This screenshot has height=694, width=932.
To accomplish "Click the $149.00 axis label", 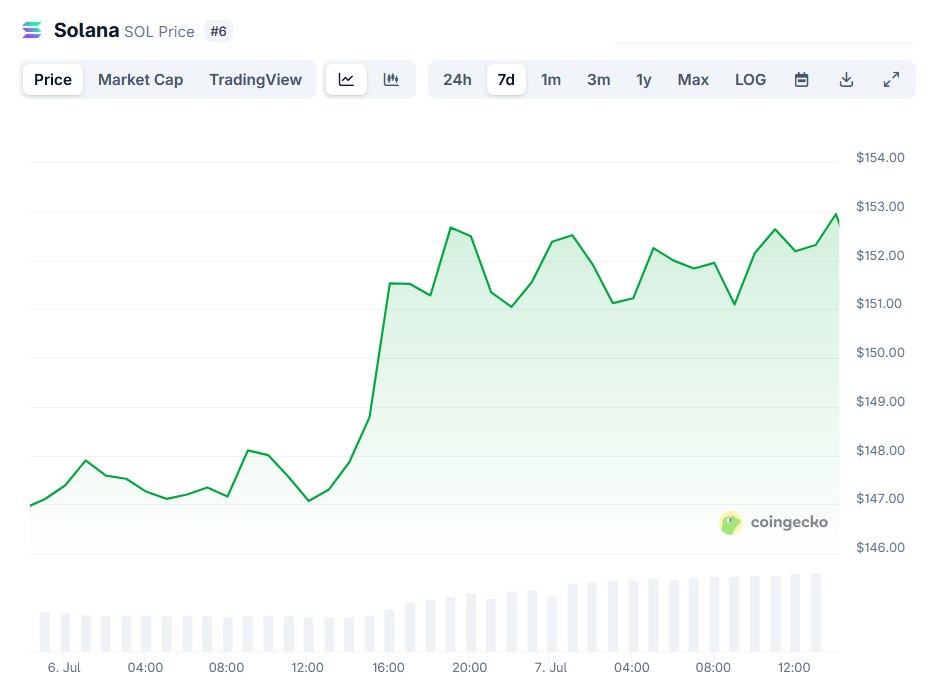I will [880, 402].
